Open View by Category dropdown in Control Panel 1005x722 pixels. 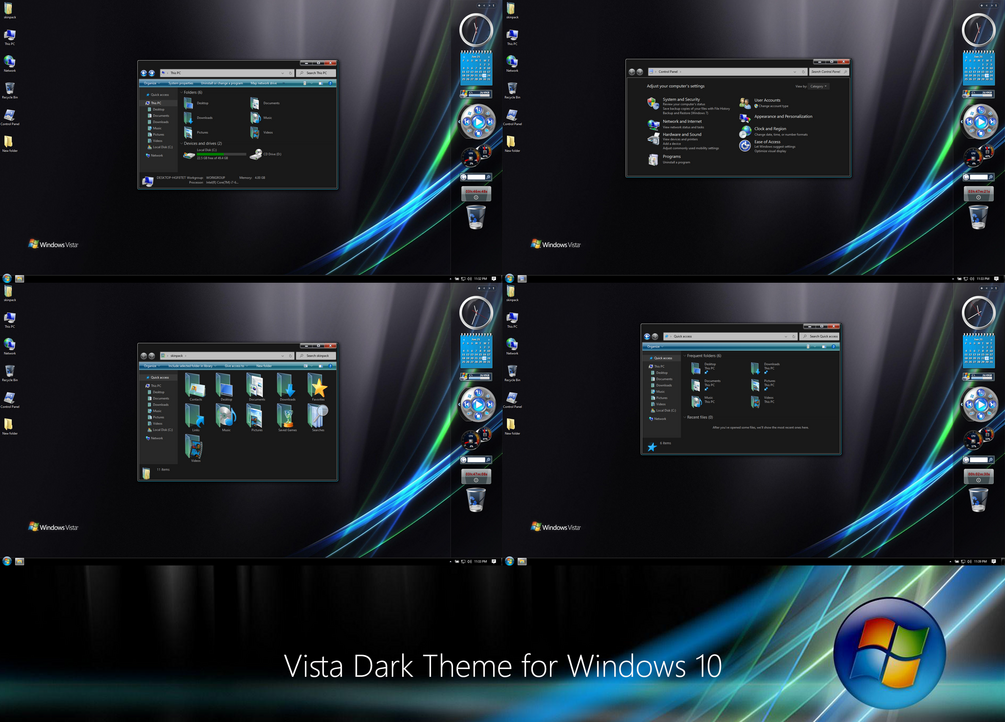click(x=818, y=87)
